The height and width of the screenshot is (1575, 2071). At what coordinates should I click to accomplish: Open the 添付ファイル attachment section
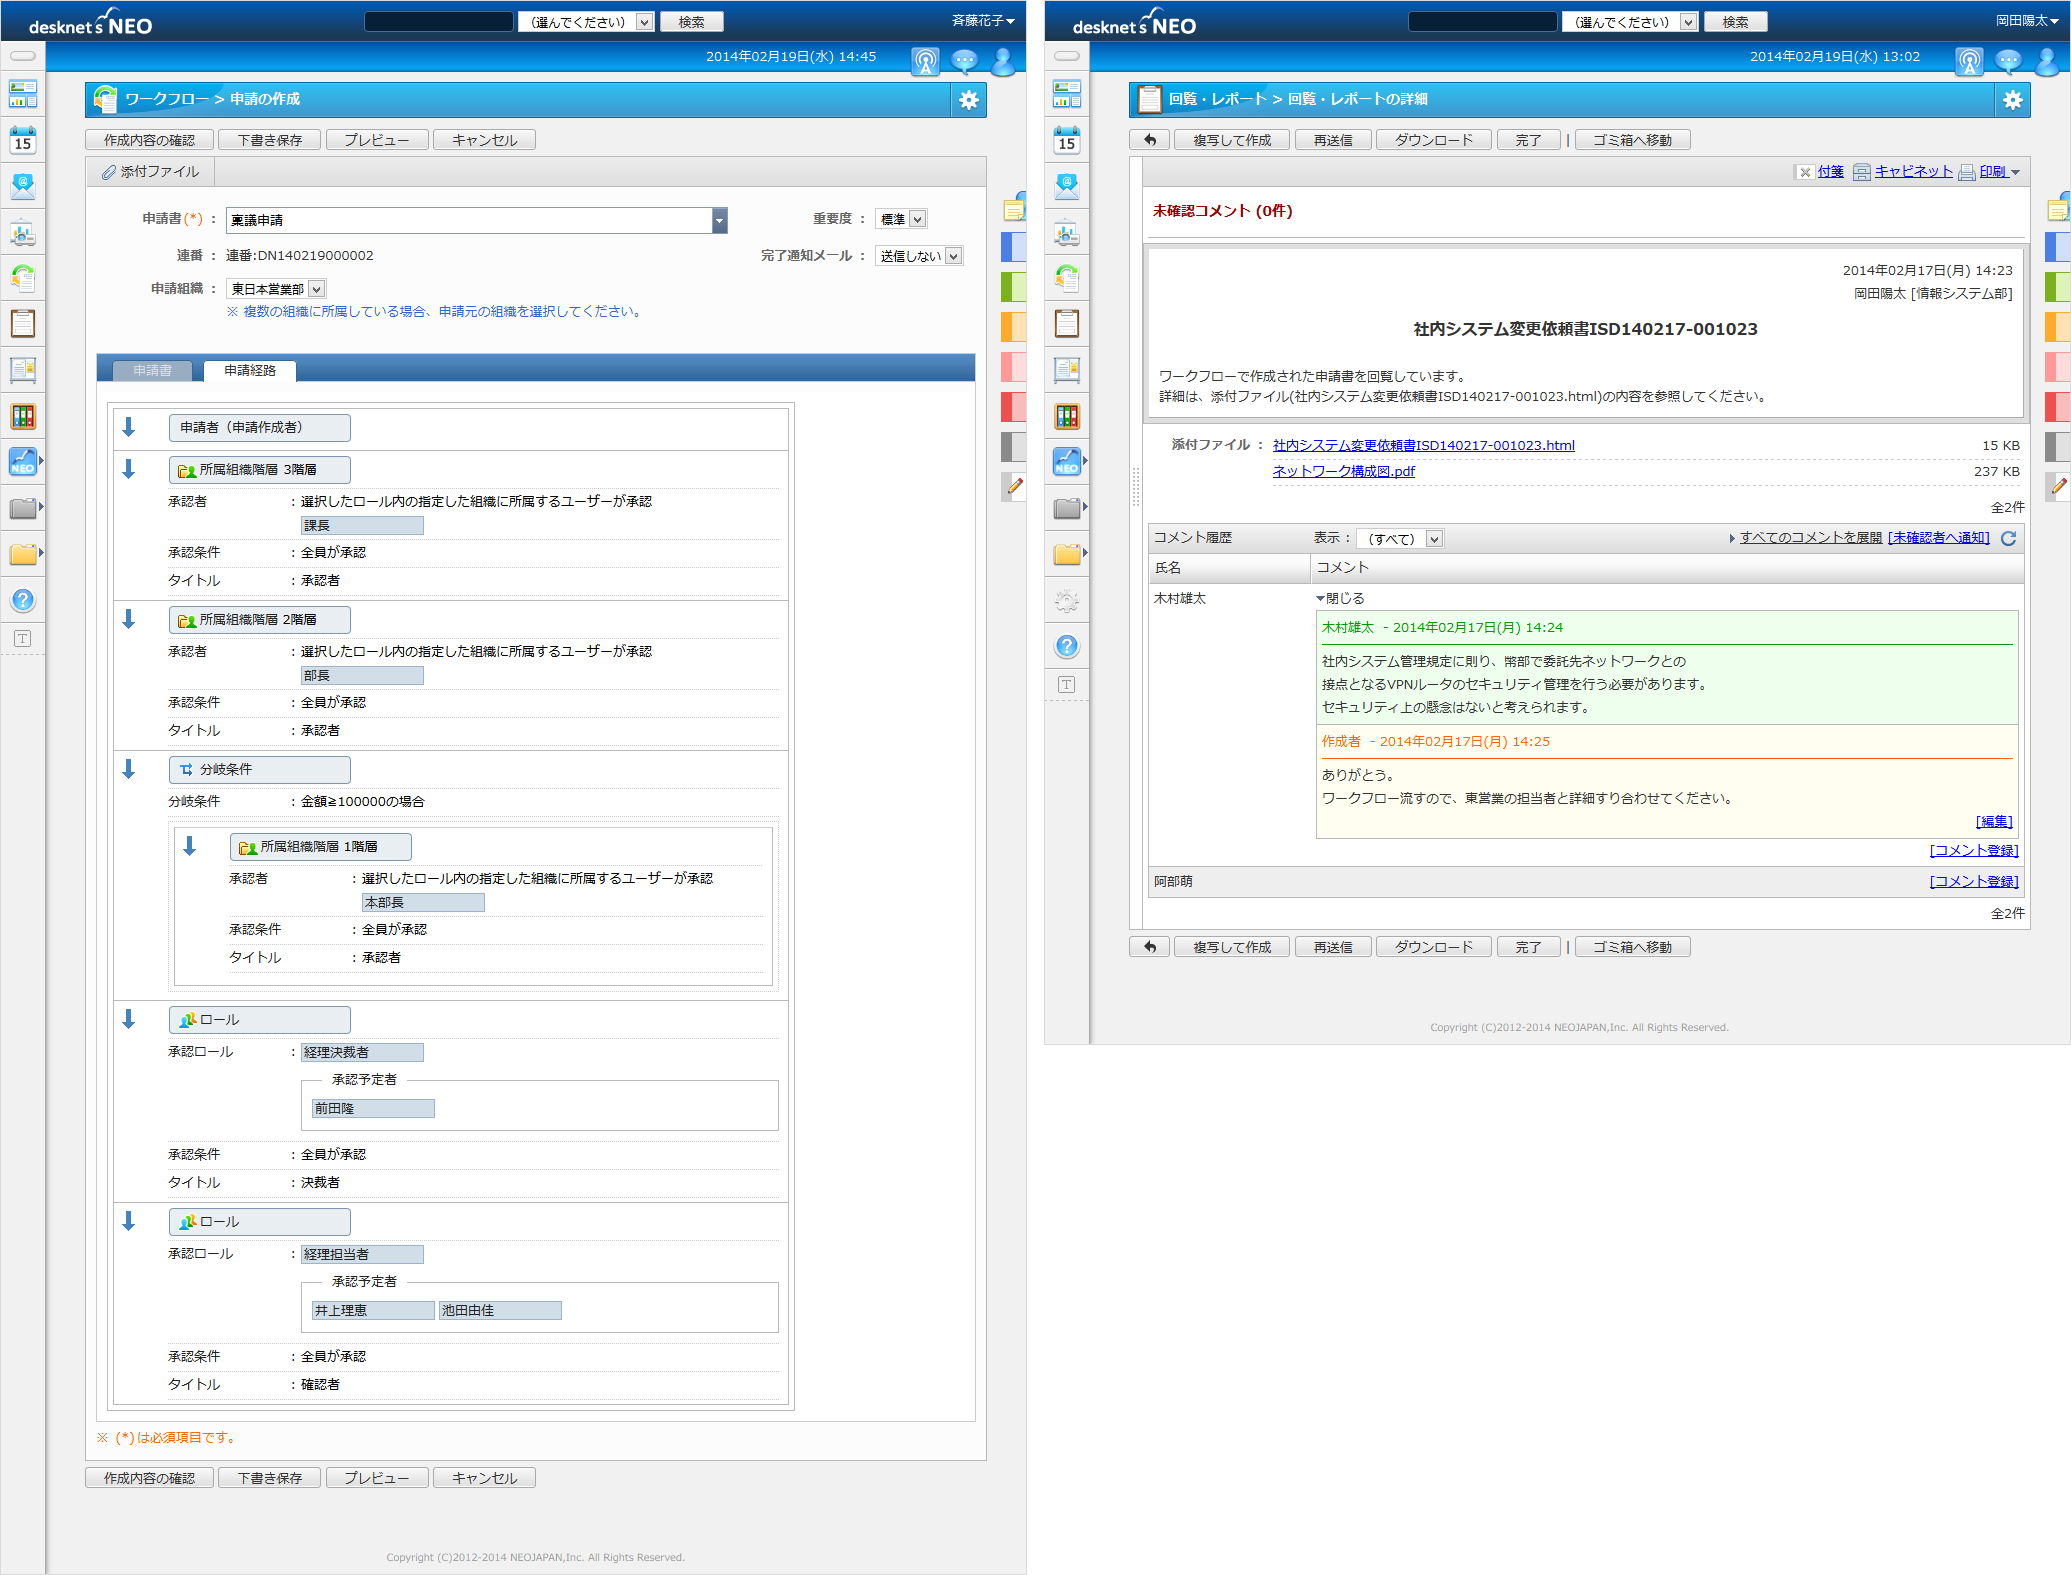150,172
